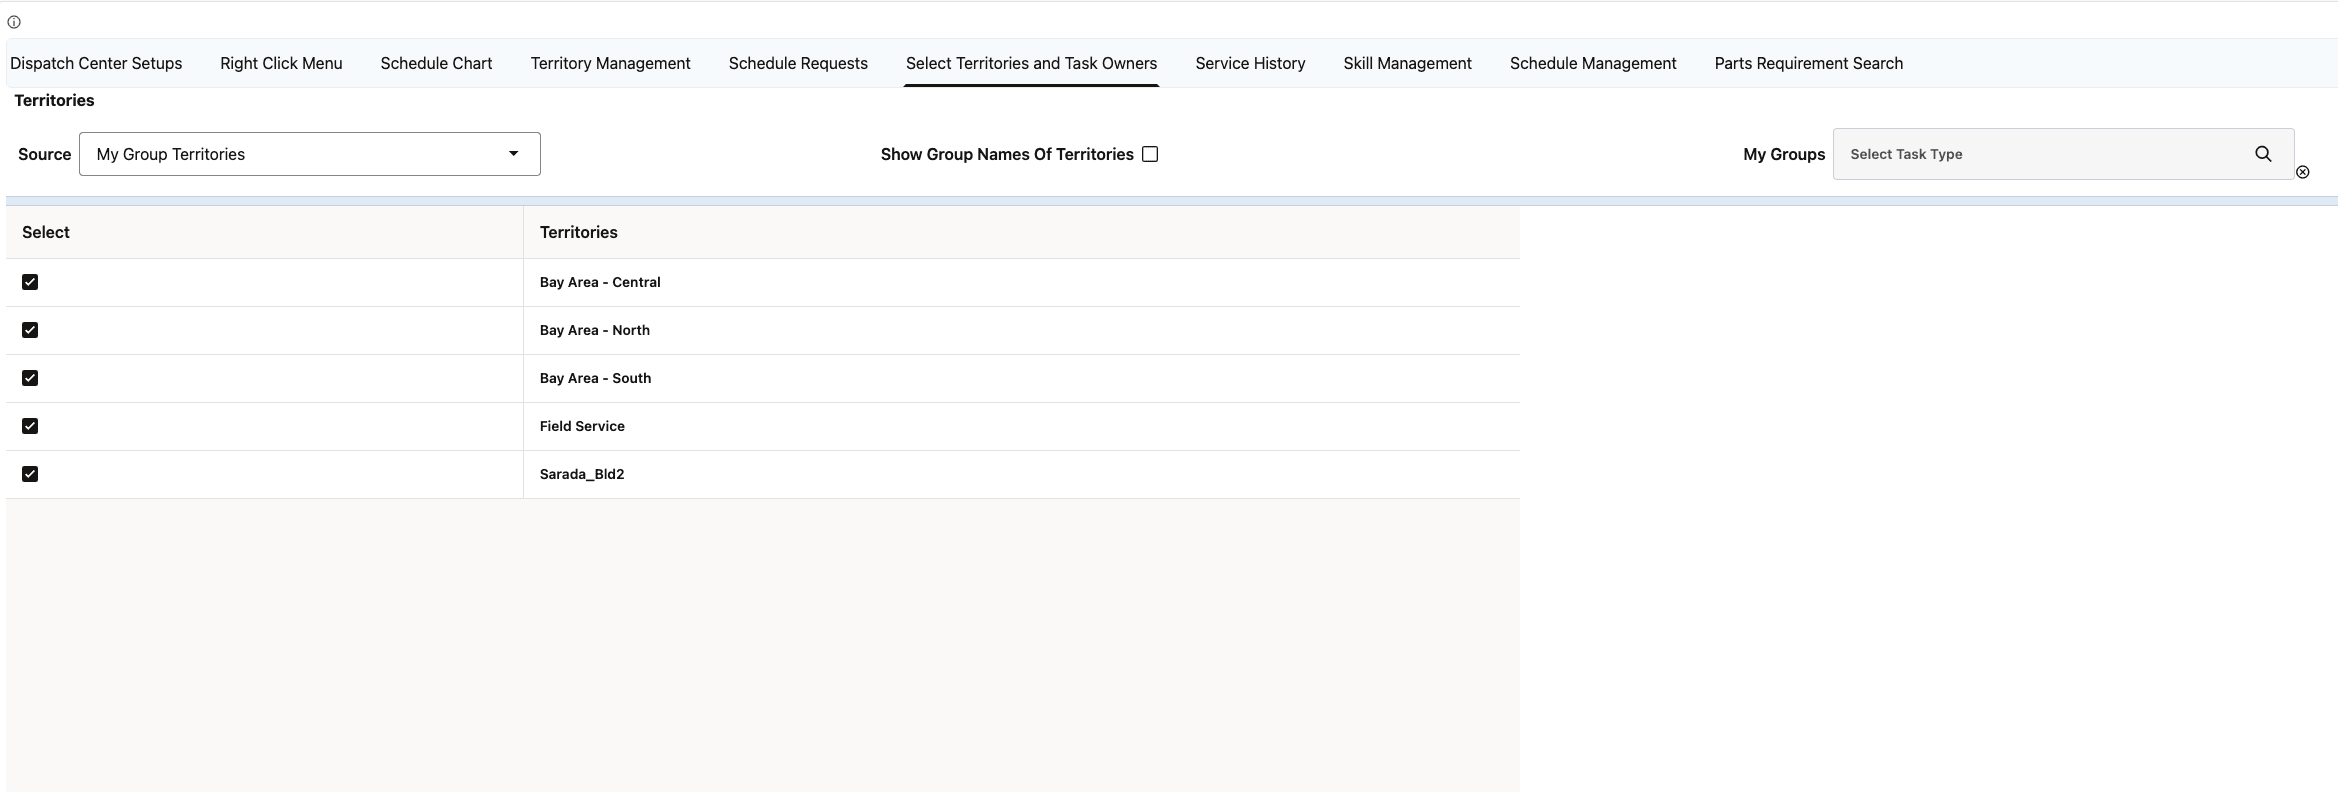Click the Bay Area - North cell text
This screenshot has height=792, width=2338.
(x=595, y=330)
